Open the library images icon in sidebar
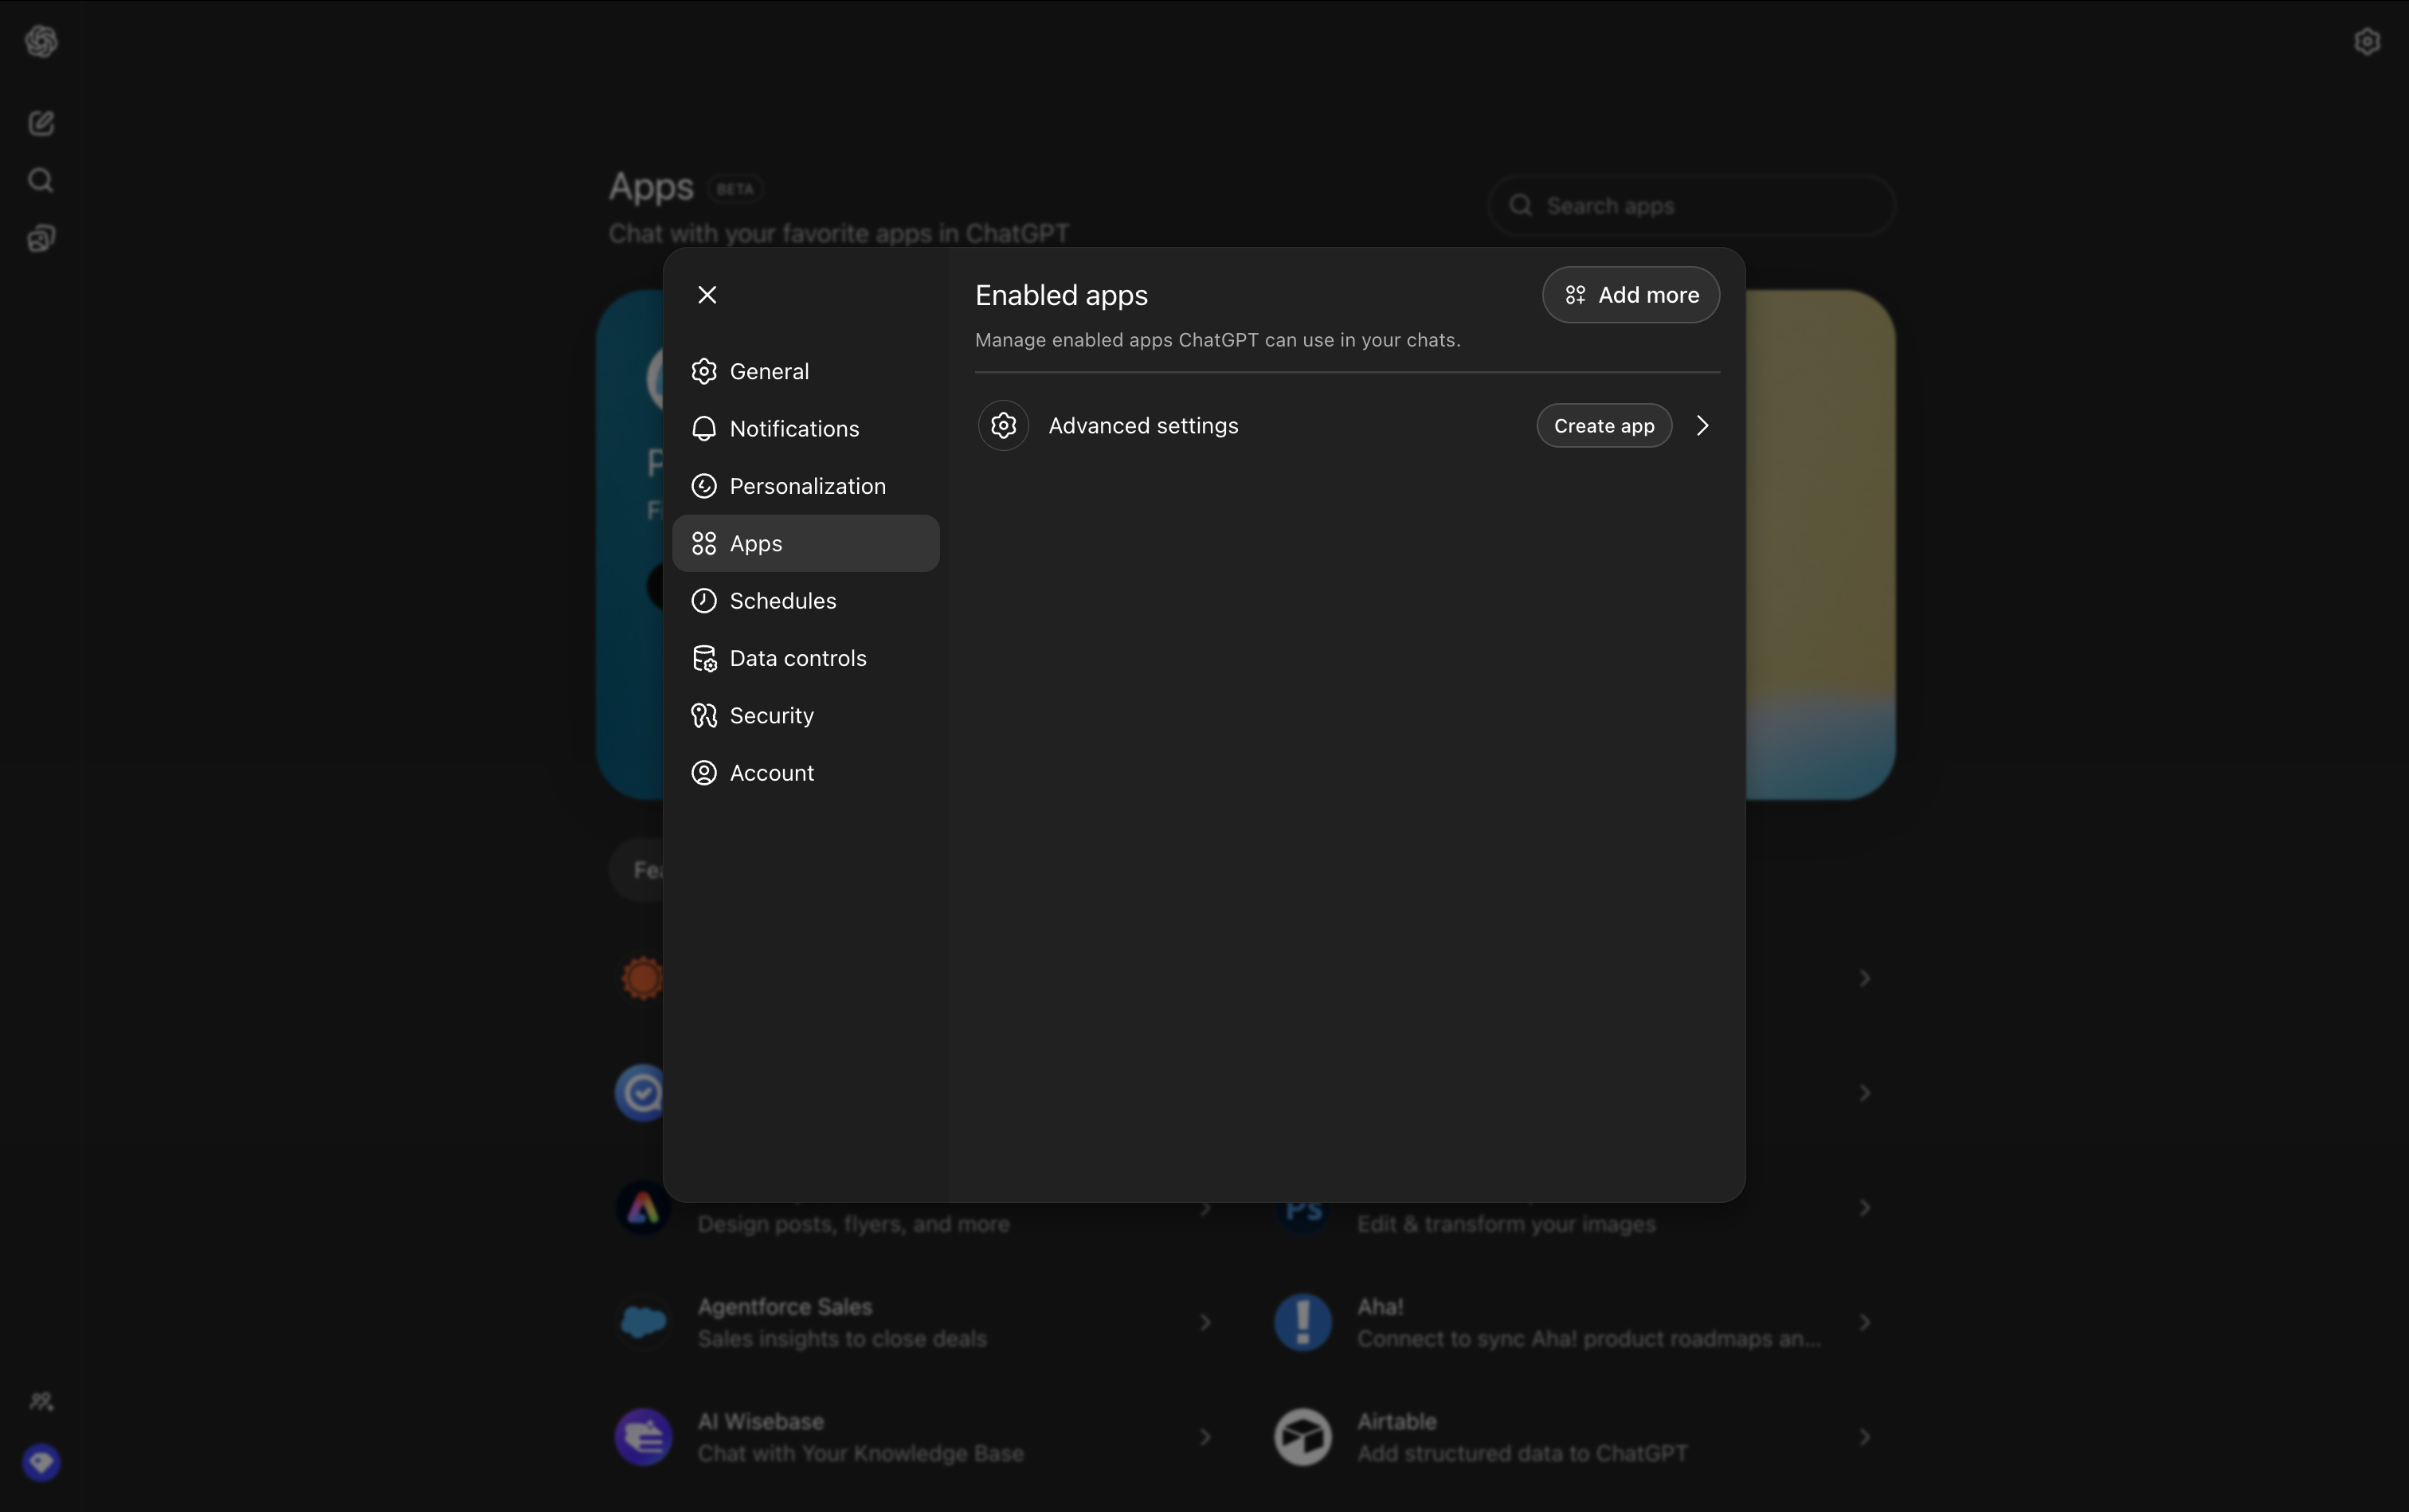The image size is (2409, 1512). (x=41, y=238)
